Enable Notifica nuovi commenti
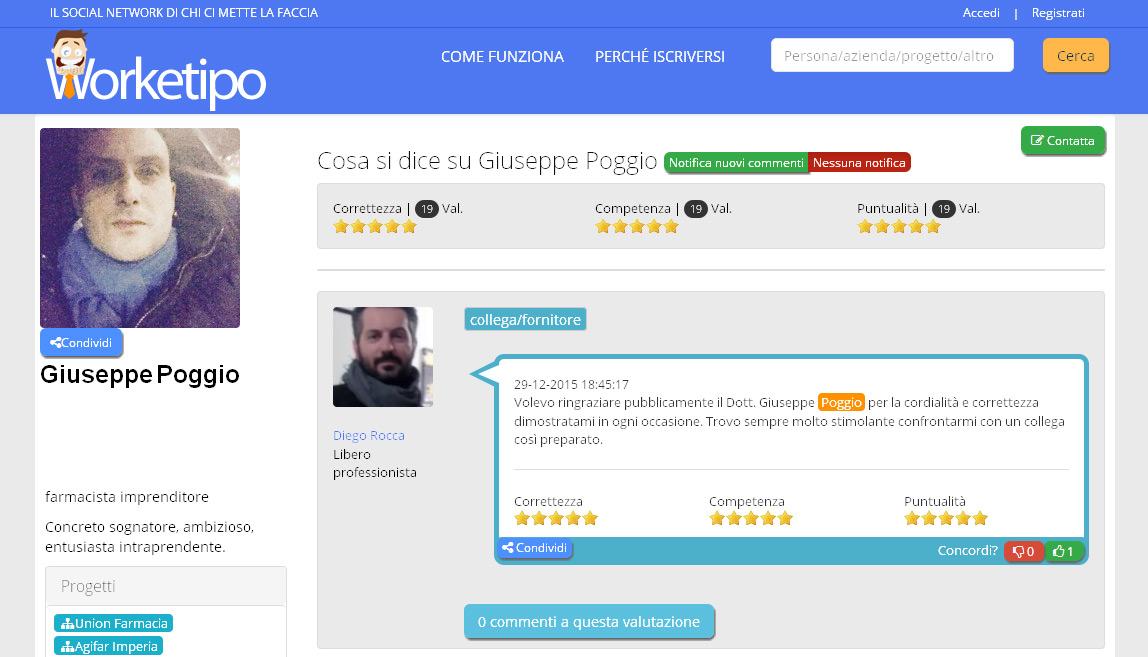Image resolution: width=1148 pixels, height=657 pixels. [735, 163]
